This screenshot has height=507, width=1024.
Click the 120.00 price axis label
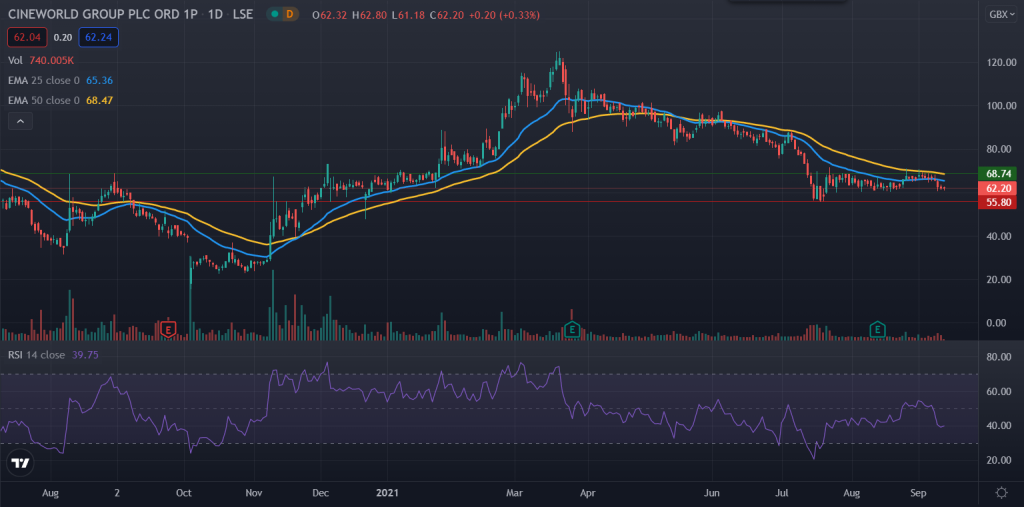[1000, 63]
